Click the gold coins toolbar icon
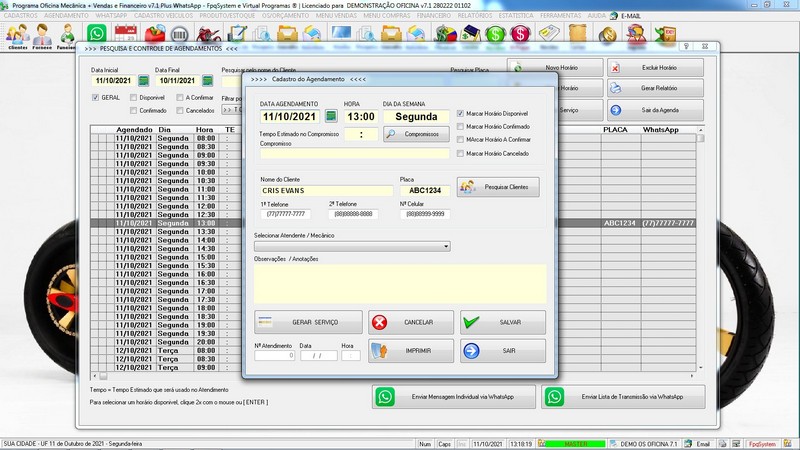Viewport: 800px width, 450px height. 607,34
